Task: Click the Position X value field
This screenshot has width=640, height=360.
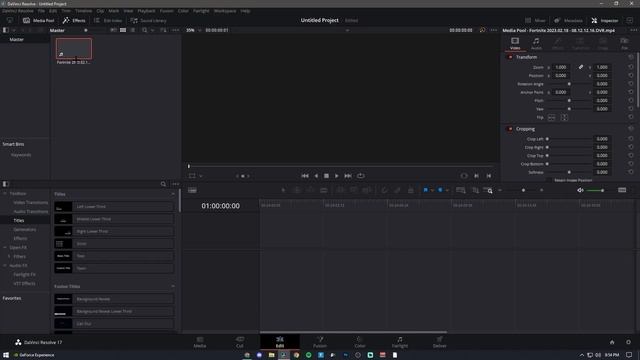Action: pyautogui.click(x=561, y=76)
